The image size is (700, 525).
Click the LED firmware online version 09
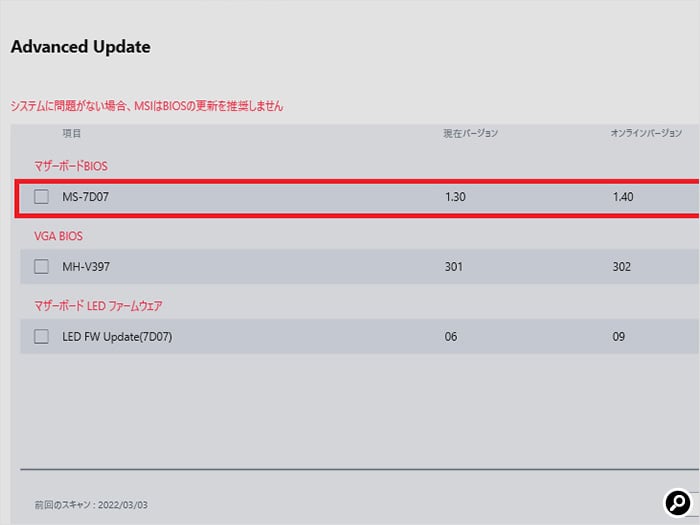click(x=618, y=337)
